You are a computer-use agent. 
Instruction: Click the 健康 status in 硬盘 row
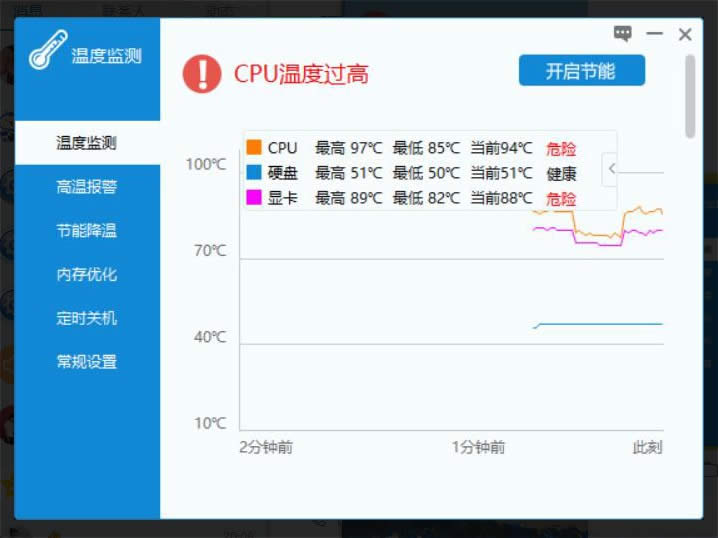point(561,174)
